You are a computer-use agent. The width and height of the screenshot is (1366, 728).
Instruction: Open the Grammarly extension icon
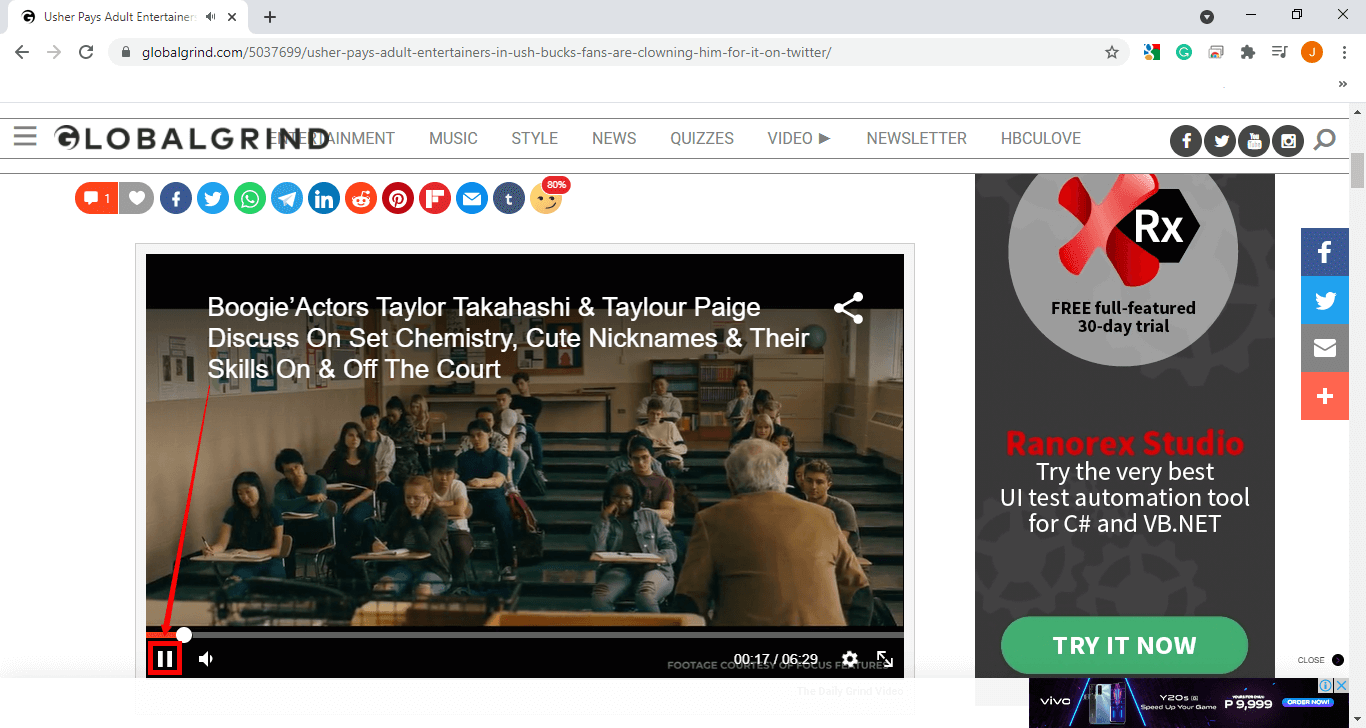[1184, 52]
